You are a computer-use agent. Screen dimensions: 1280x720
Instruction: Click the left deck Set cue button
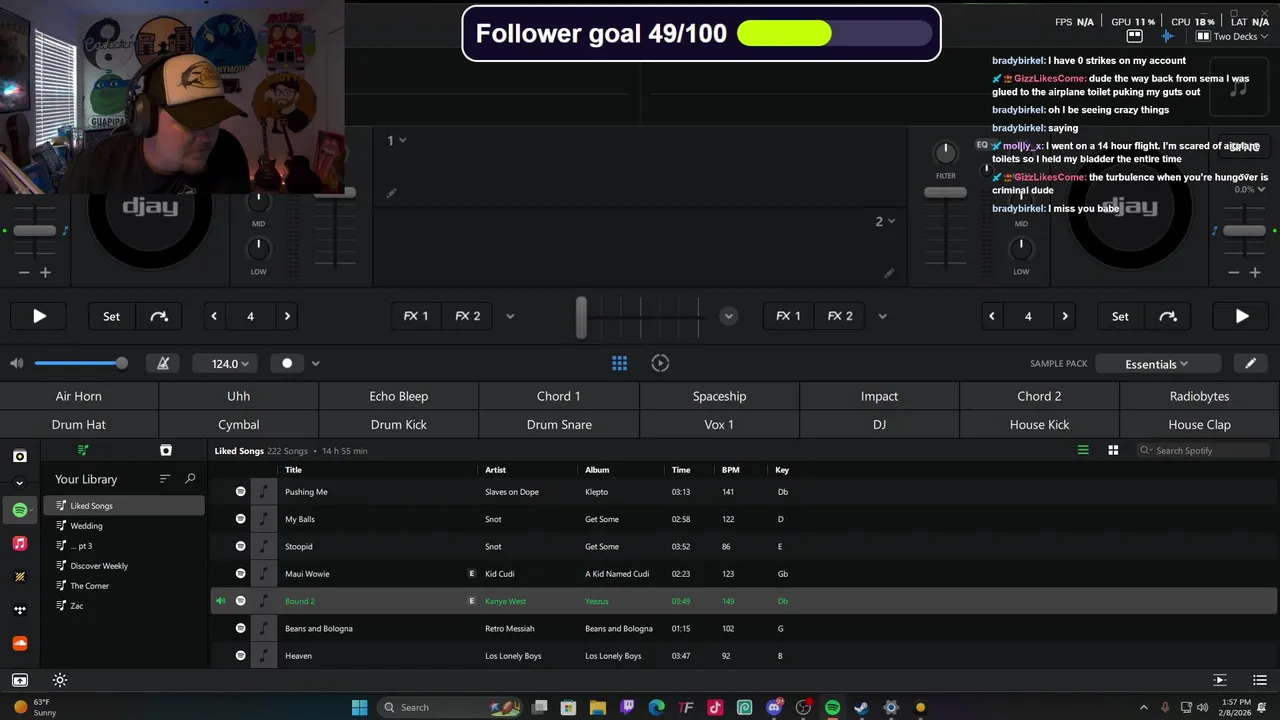tap(111, 316)
